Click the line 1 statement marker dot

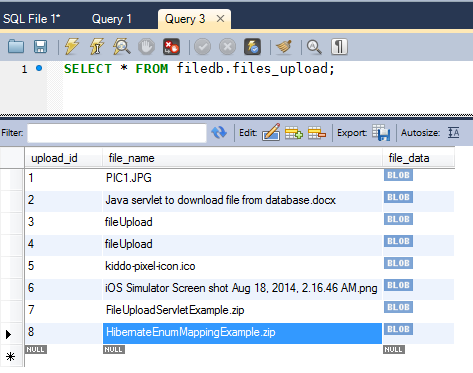[39, 68]
